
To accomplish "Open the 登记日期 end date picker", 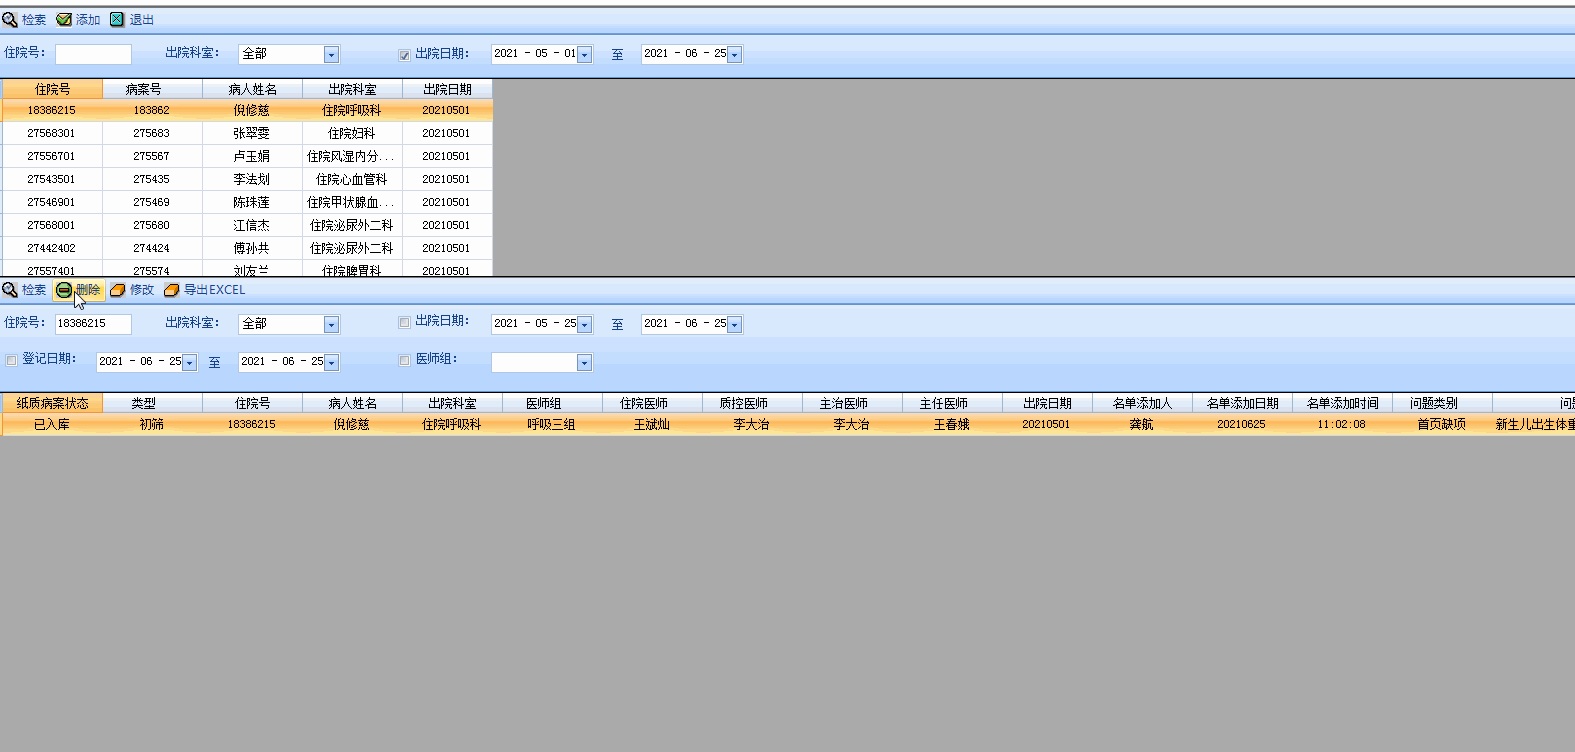I will [331, 363].
